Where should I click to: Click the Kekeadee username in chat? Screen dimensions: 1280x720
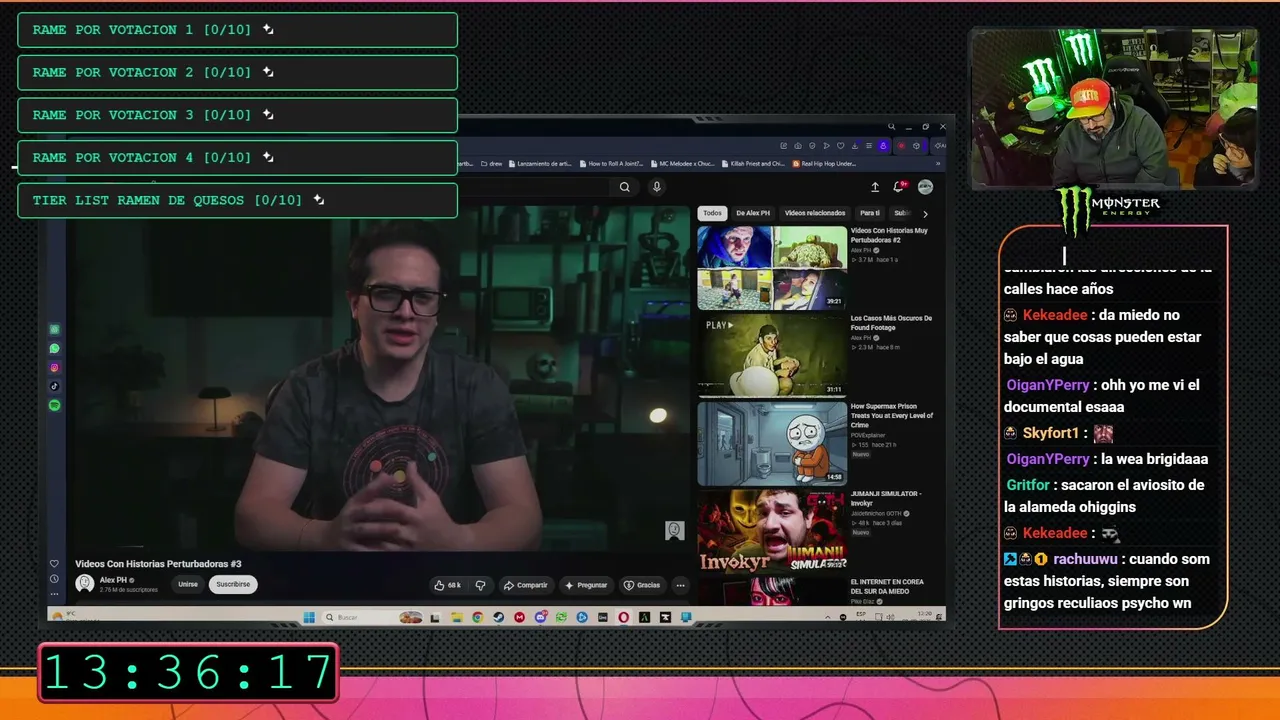coord(1055,315)
